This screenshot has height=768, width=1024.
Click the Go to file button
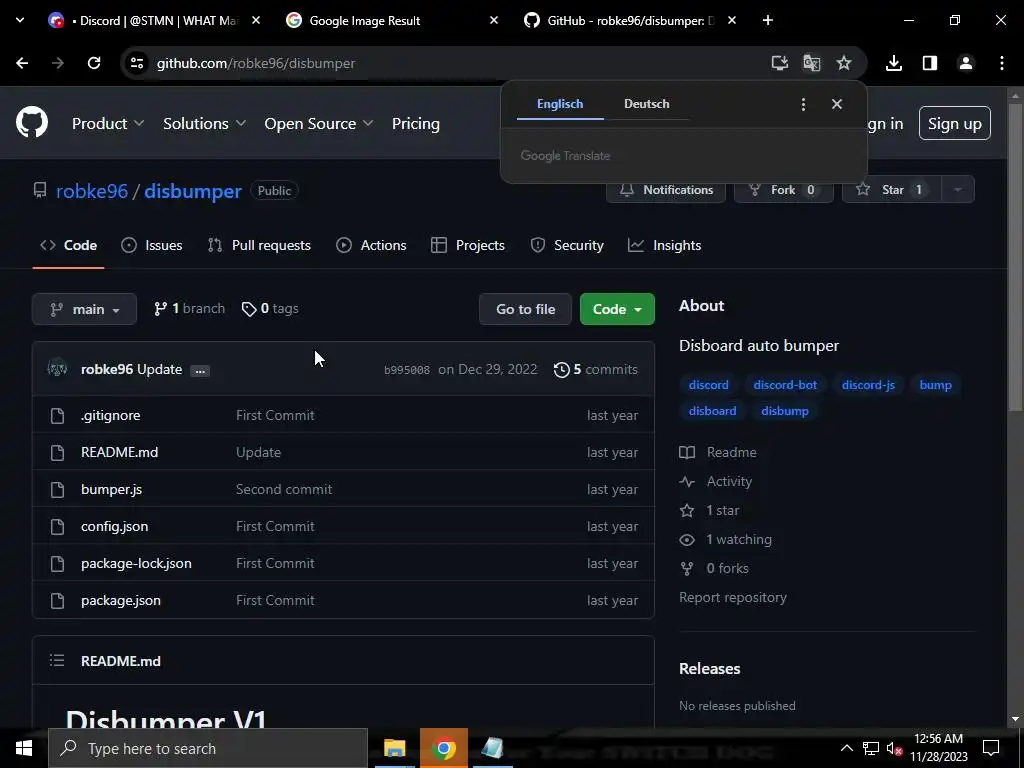[x=525, y=309]
